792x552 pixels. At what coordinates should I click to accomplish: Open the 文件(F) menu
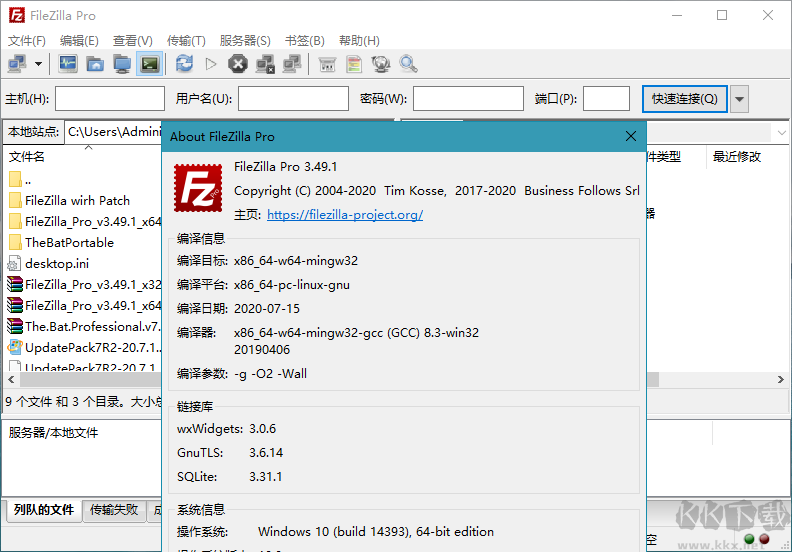27,40
